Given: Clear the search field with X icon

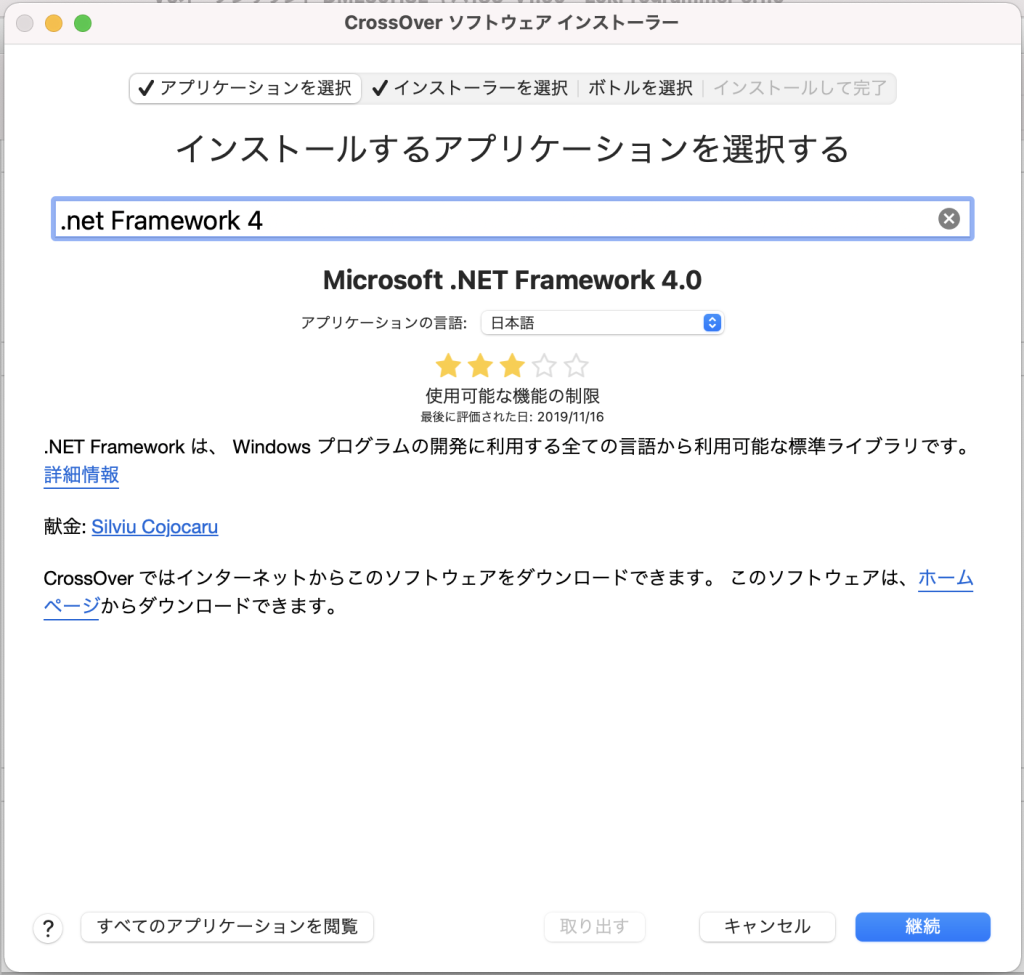Looking at the screenshot, I should (x=948, y=219).
